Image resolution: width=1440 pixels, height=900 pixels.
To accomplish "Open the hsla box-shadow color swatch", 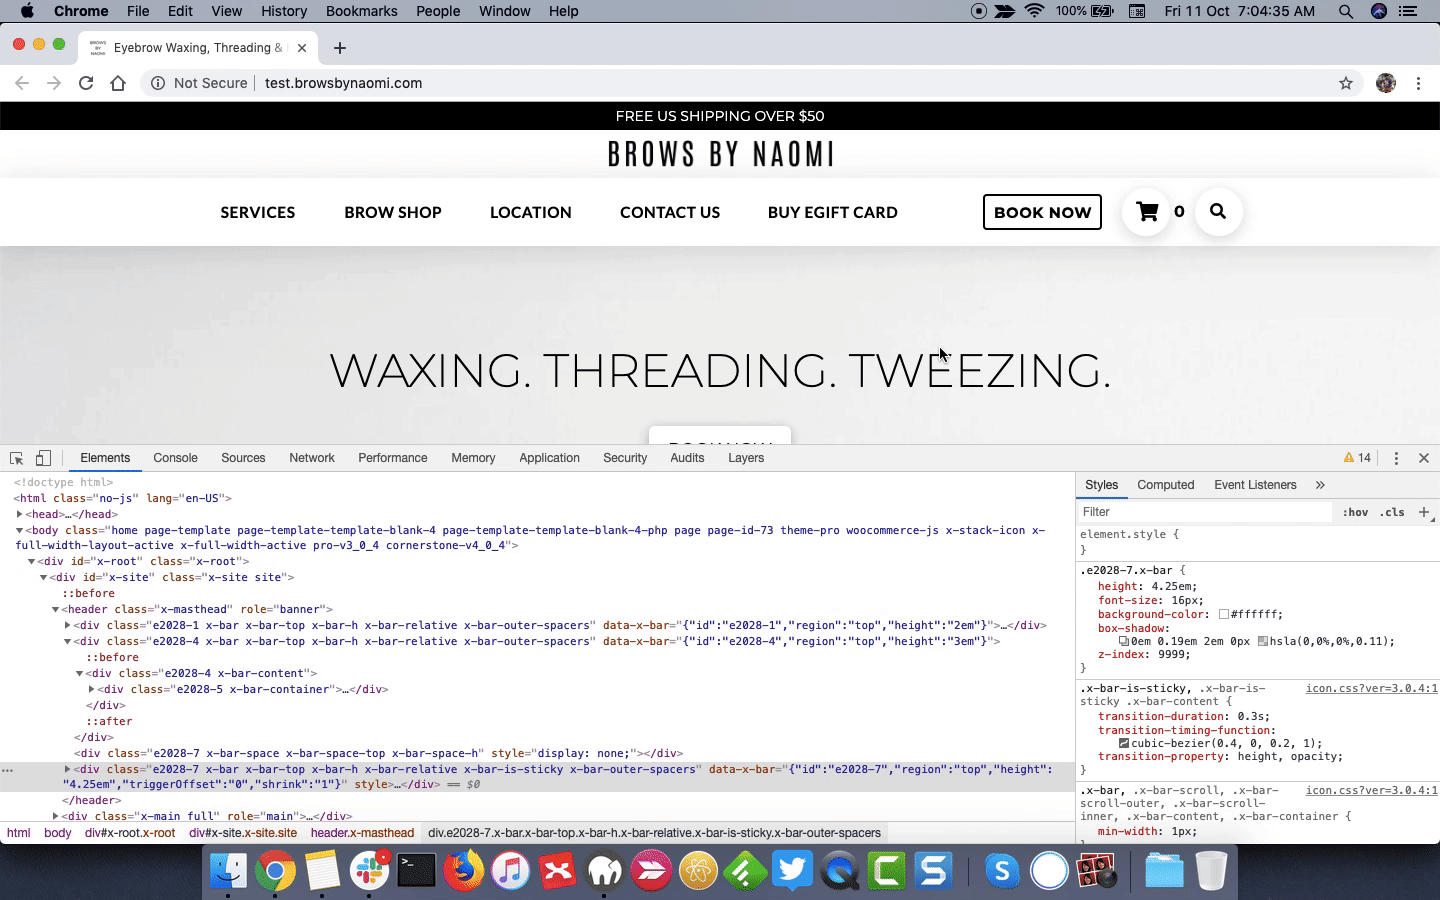I will pos(1263,641).
